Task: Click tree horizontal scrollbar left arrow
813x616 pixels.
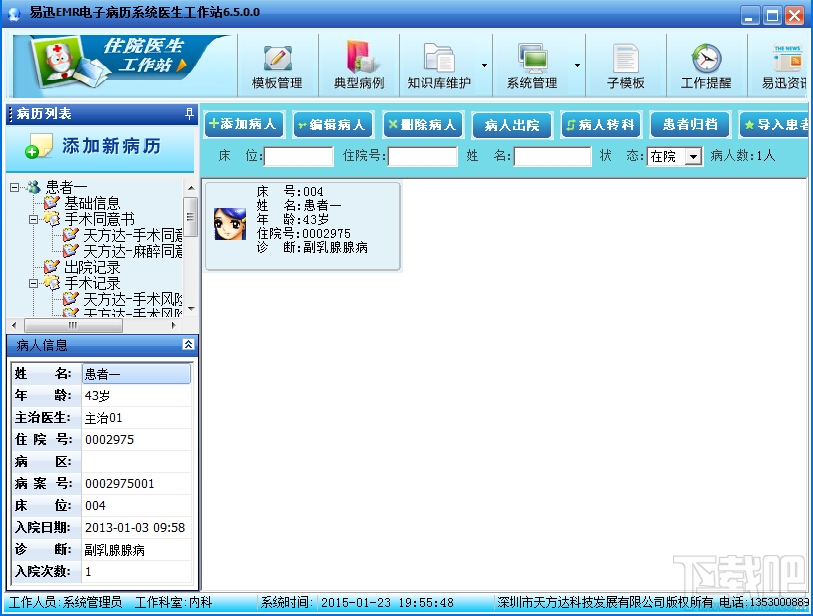Action: [14, 325]
